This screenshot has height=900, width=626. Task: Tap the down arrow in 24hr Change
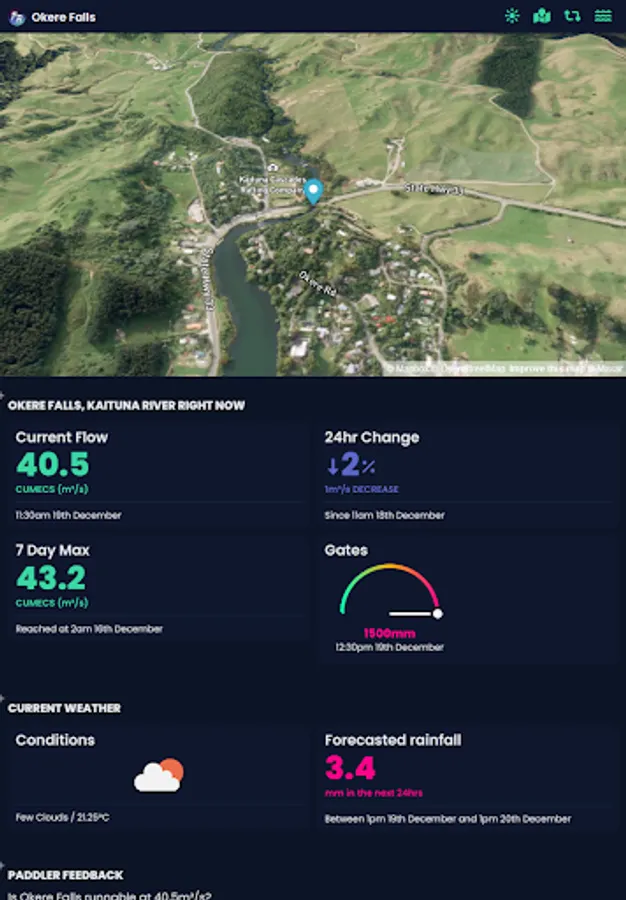point(332,466)
